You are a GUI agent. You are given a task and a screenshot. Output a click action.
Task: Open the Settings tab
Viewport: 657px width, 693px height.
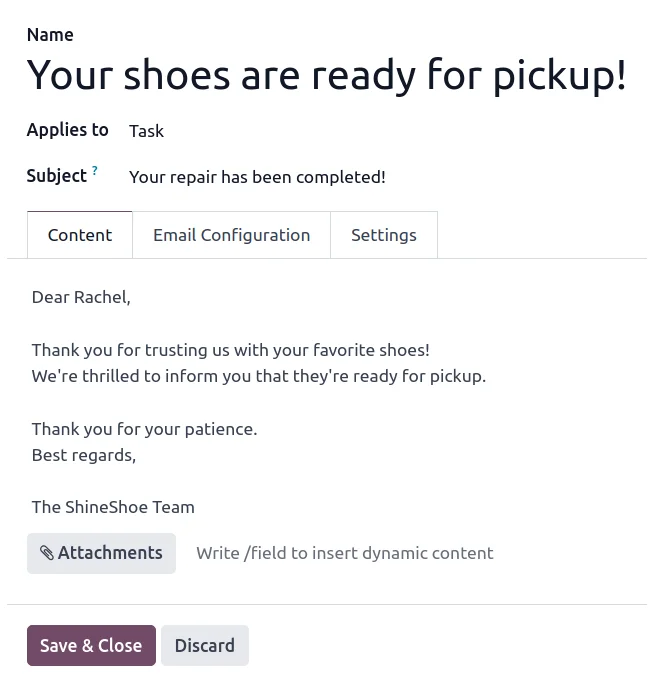click(x=383, y=235)
